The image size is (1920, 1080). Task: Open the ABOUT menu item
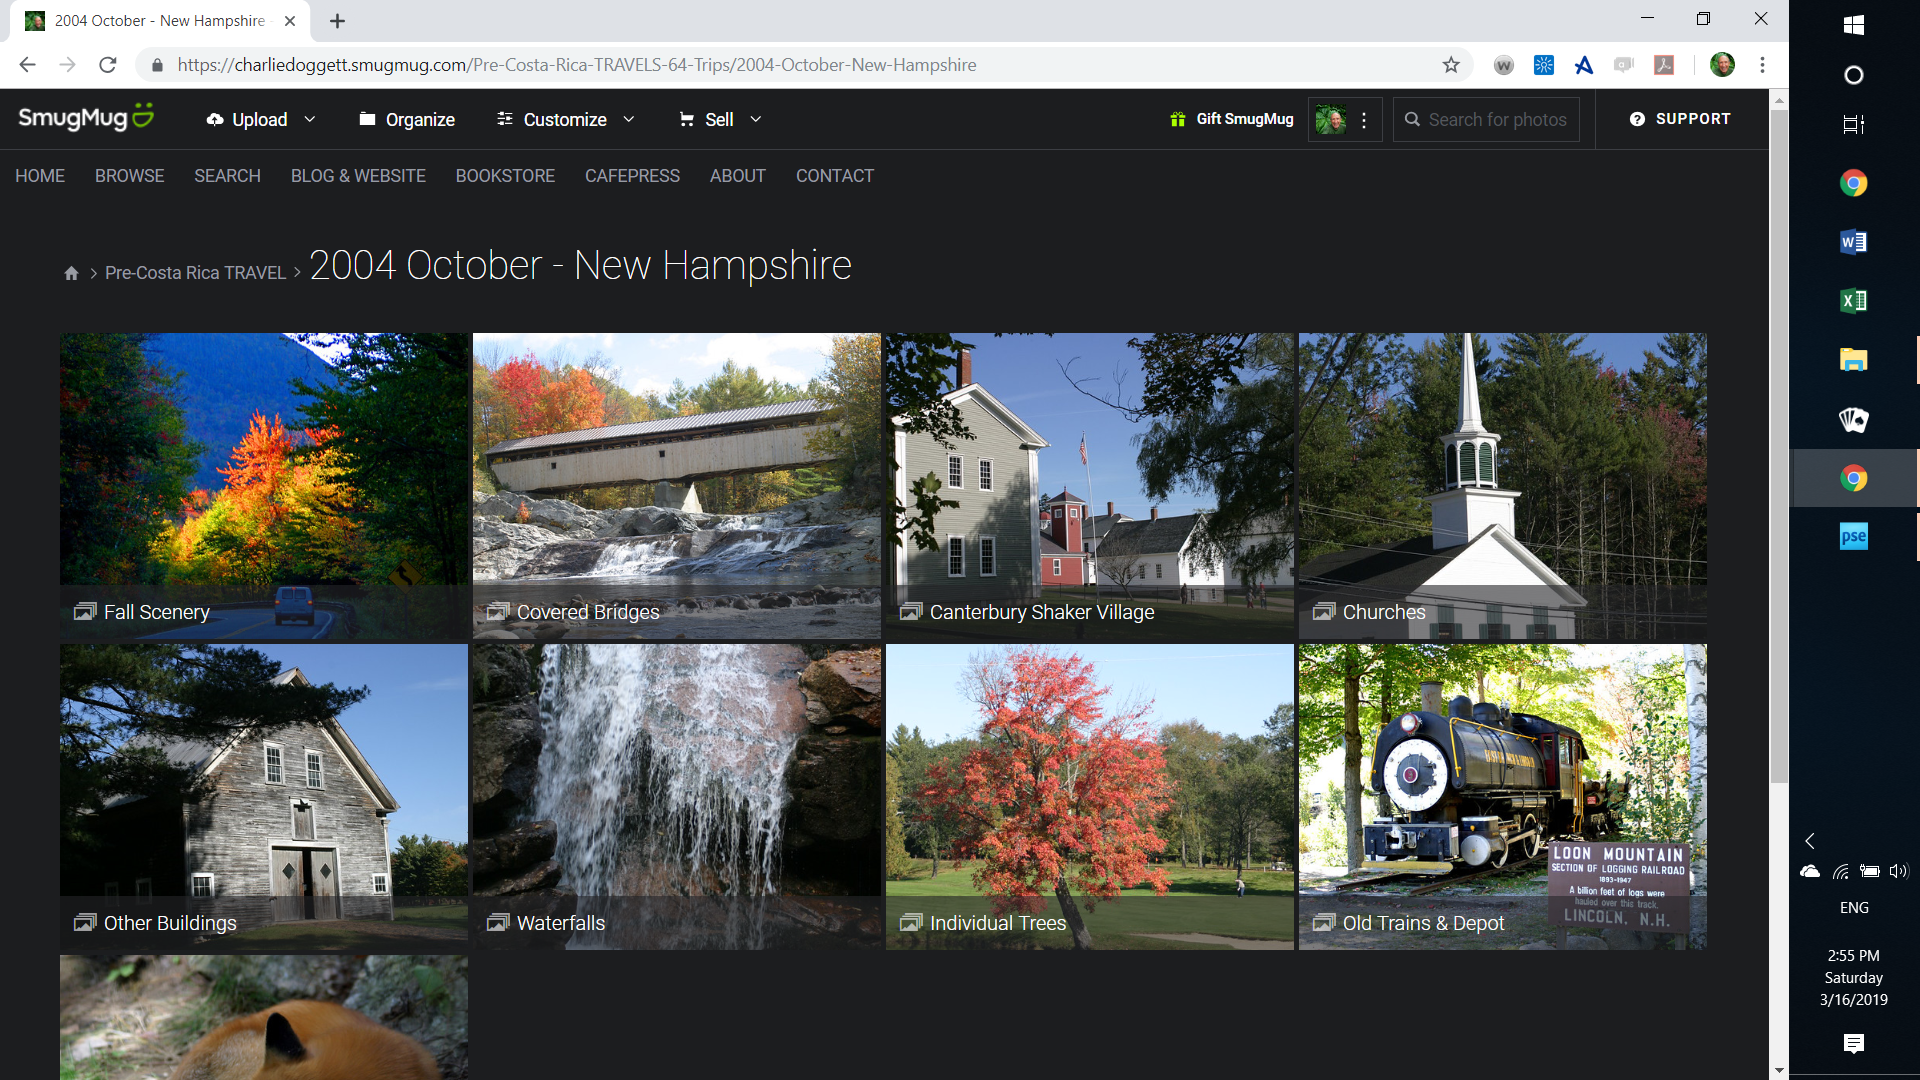[x=738, y=176]
